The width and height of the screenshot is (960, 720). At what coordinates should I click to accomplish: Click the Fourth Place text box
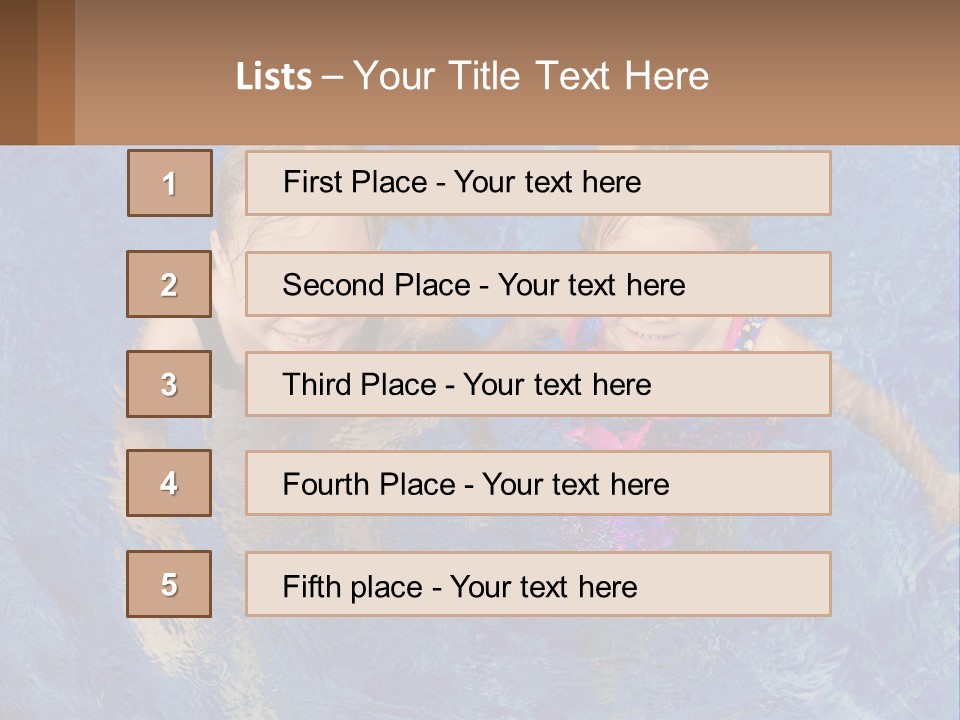point(538,484)
